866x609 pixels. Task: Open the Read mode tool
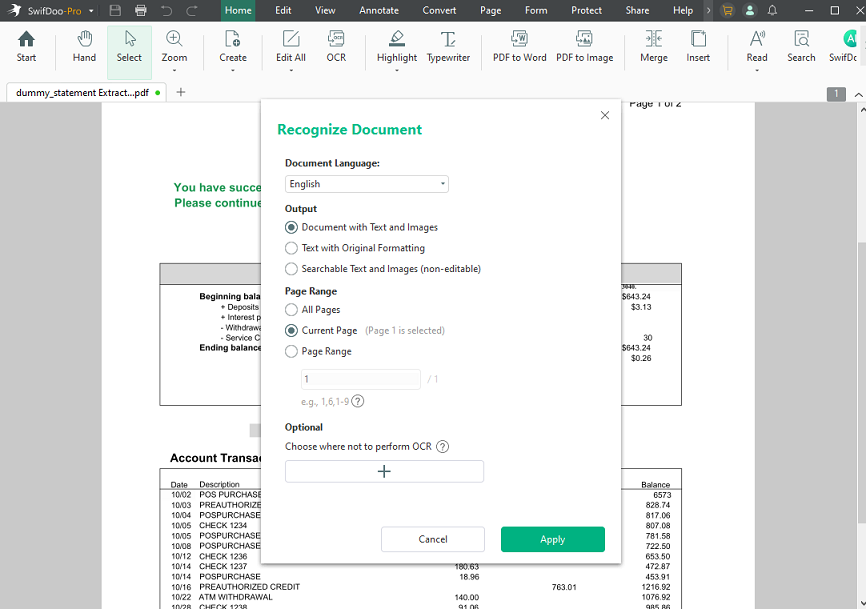(757, 47)
